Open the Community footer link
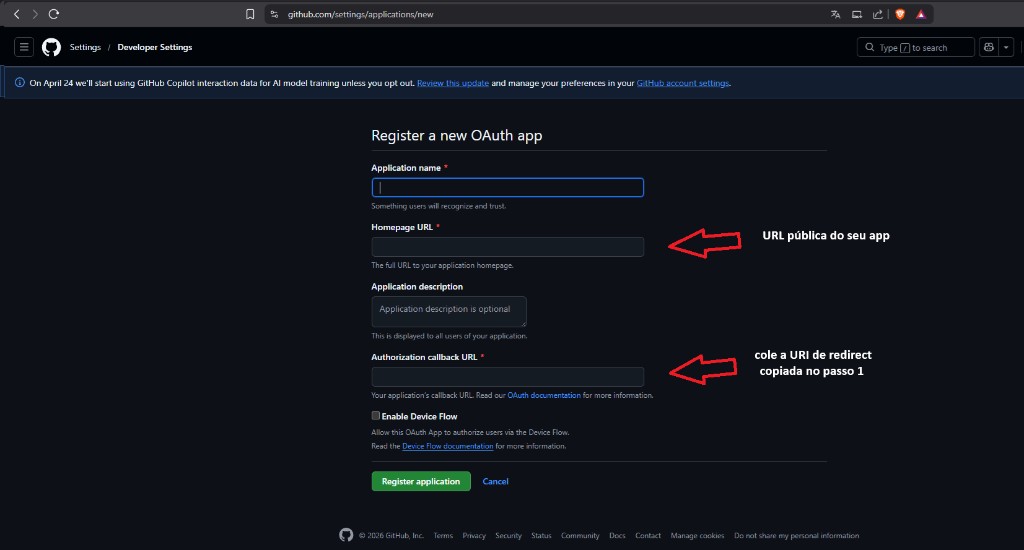Viewport: 1024px width, 550px height. pyautogui.click(x=580, y=536)
